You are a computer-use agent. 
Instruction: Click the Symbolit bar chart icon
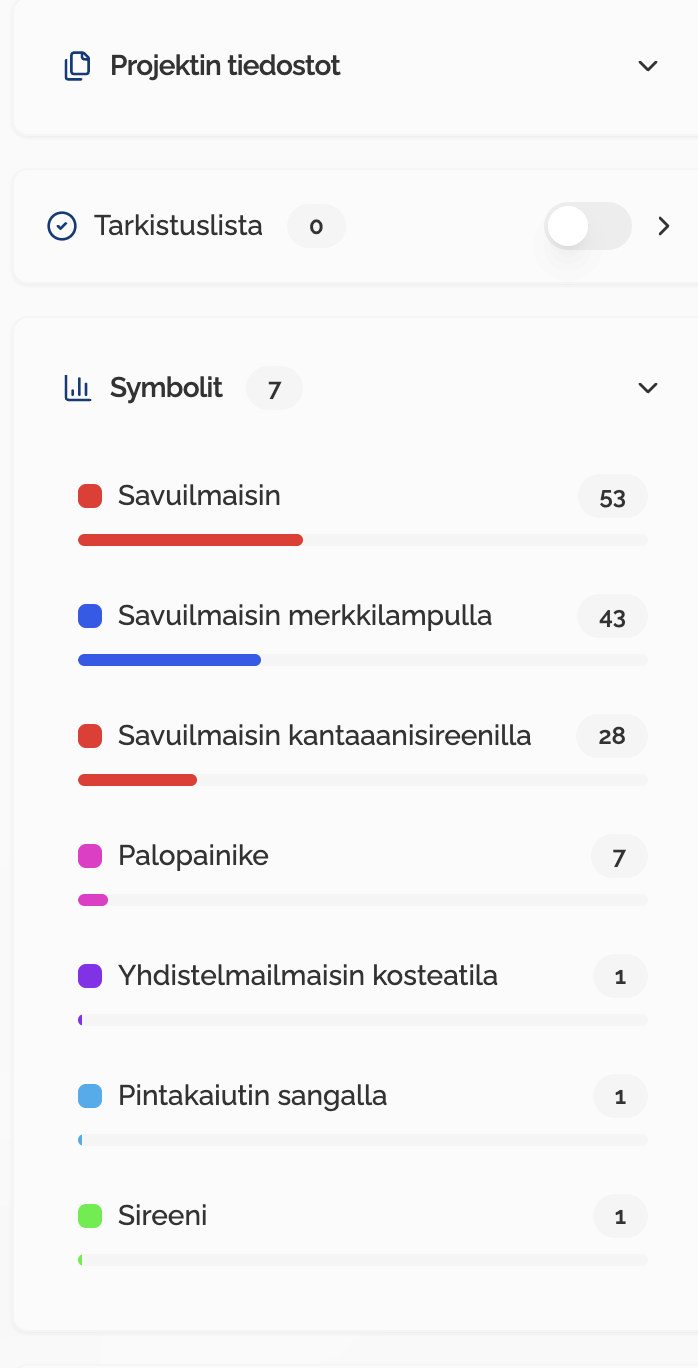pos(78,388)
